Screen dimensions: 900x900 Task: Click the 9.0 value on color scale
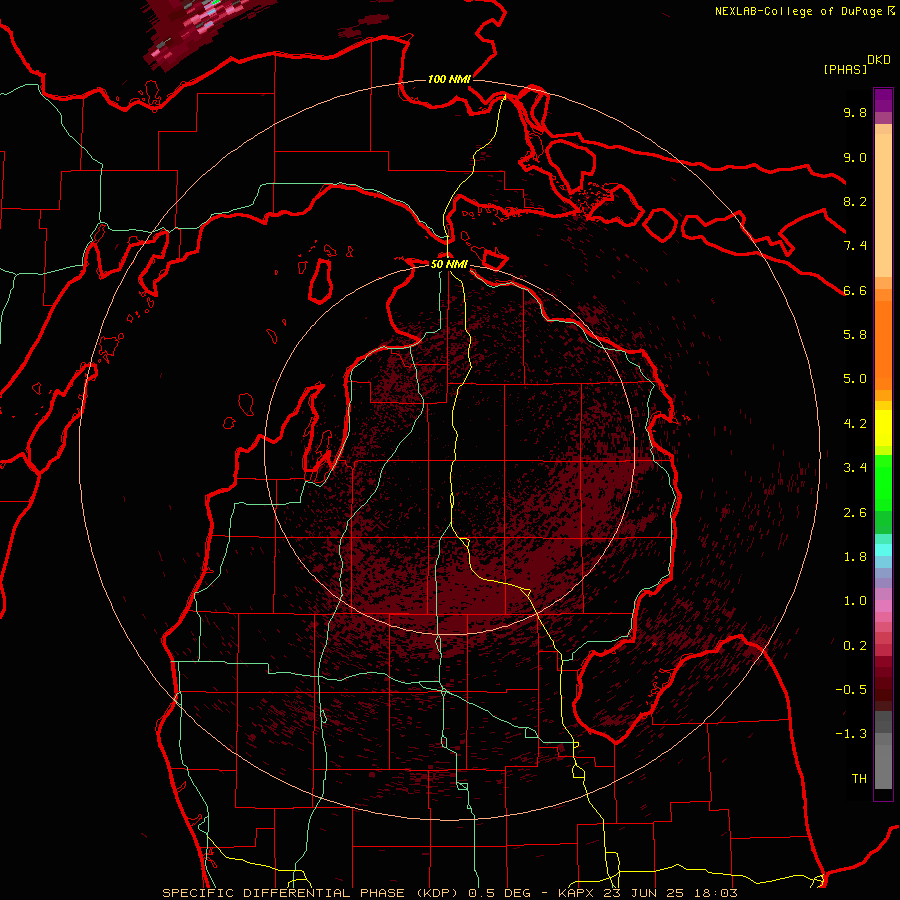coord(855,157)
